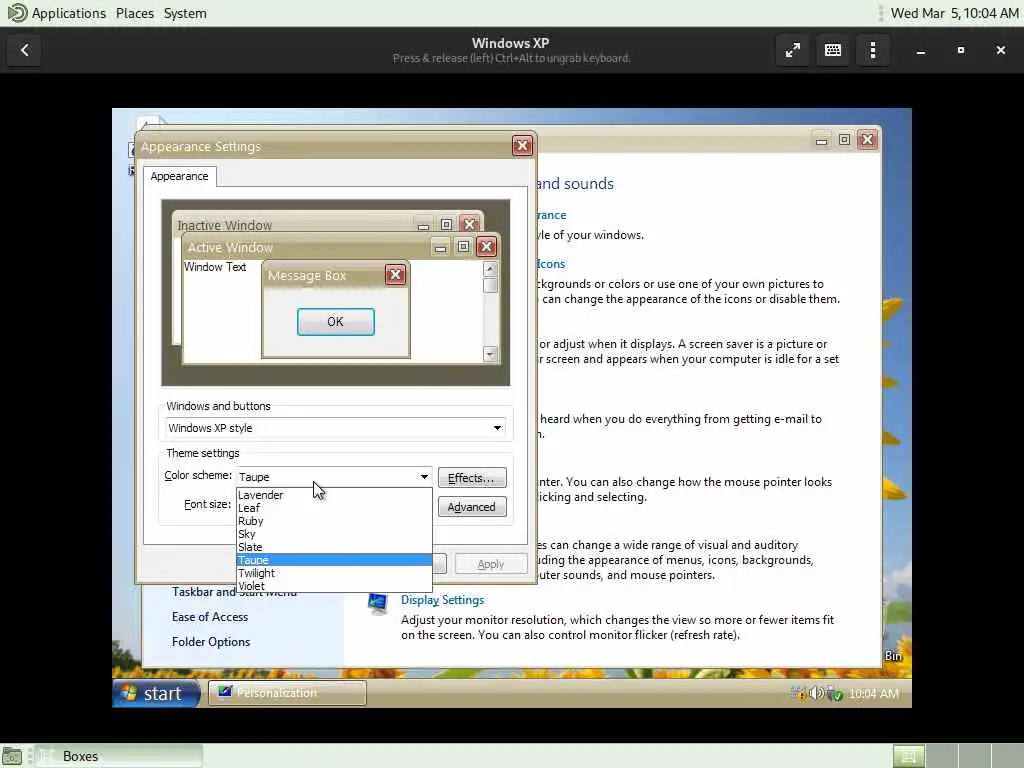Click preview Inactive Window minimize icon
The width and height of the screenshot is (1024, 768).
tap(423, 225)
